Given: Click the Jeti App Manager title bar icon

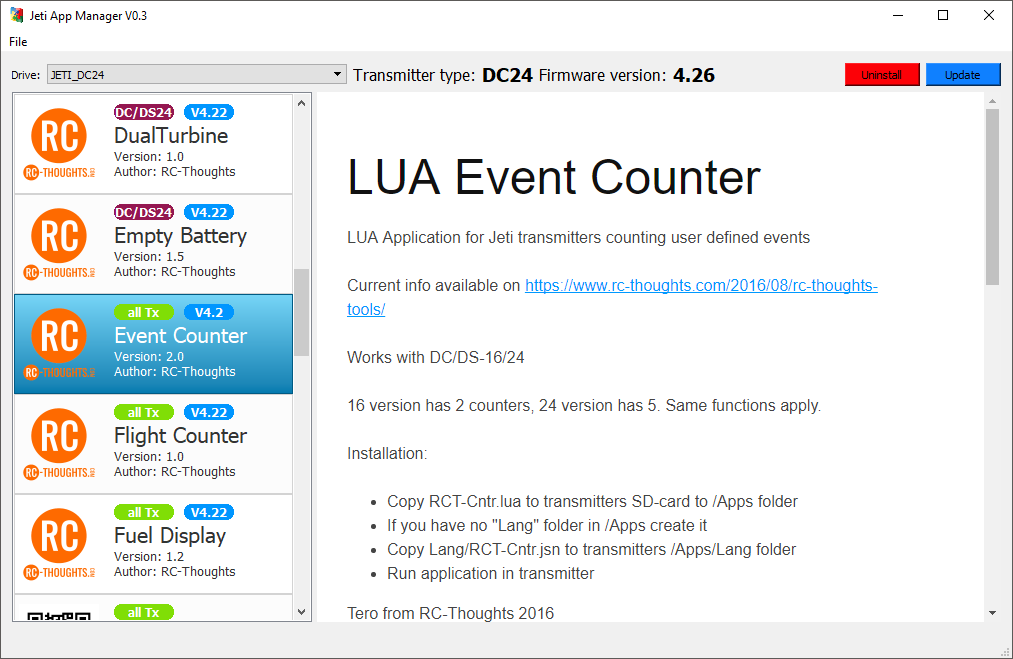Looking at the screenshot, I should (x=17, y=15).
